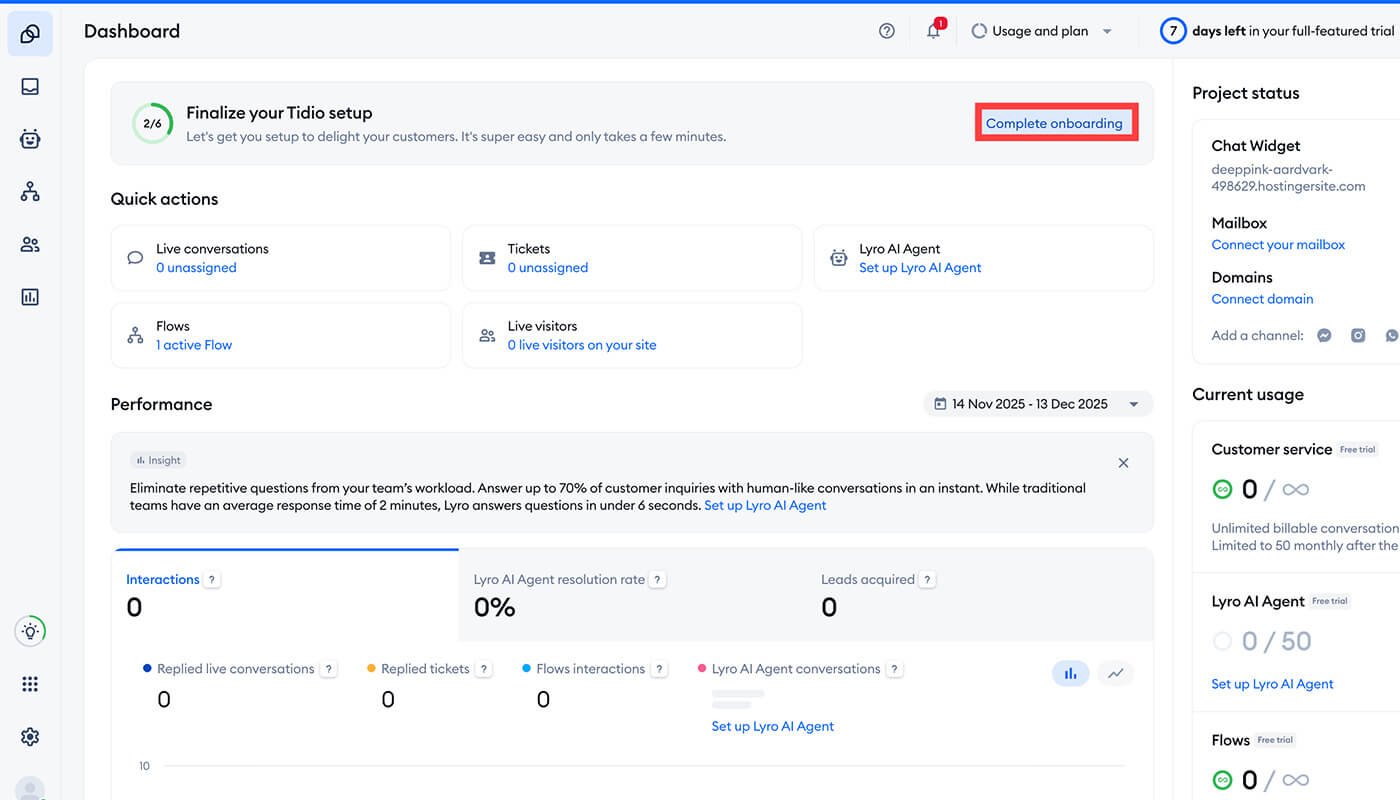The image size is (1400, 800).
Task: Open the Live conversations quick action card
Action: (x=280, y=258)
